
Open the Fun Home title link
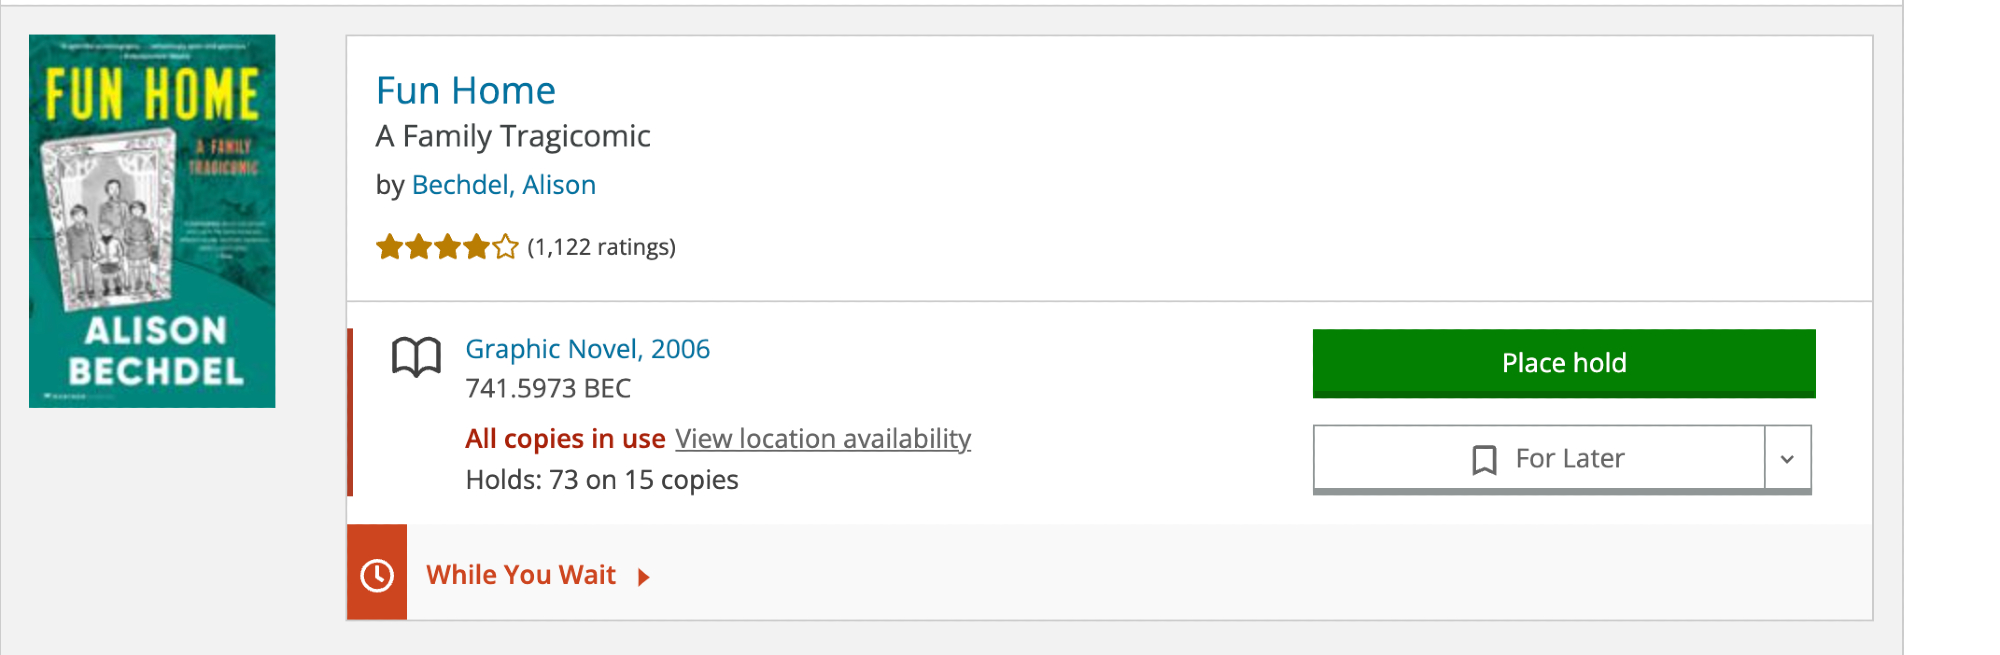pos(465,91)
